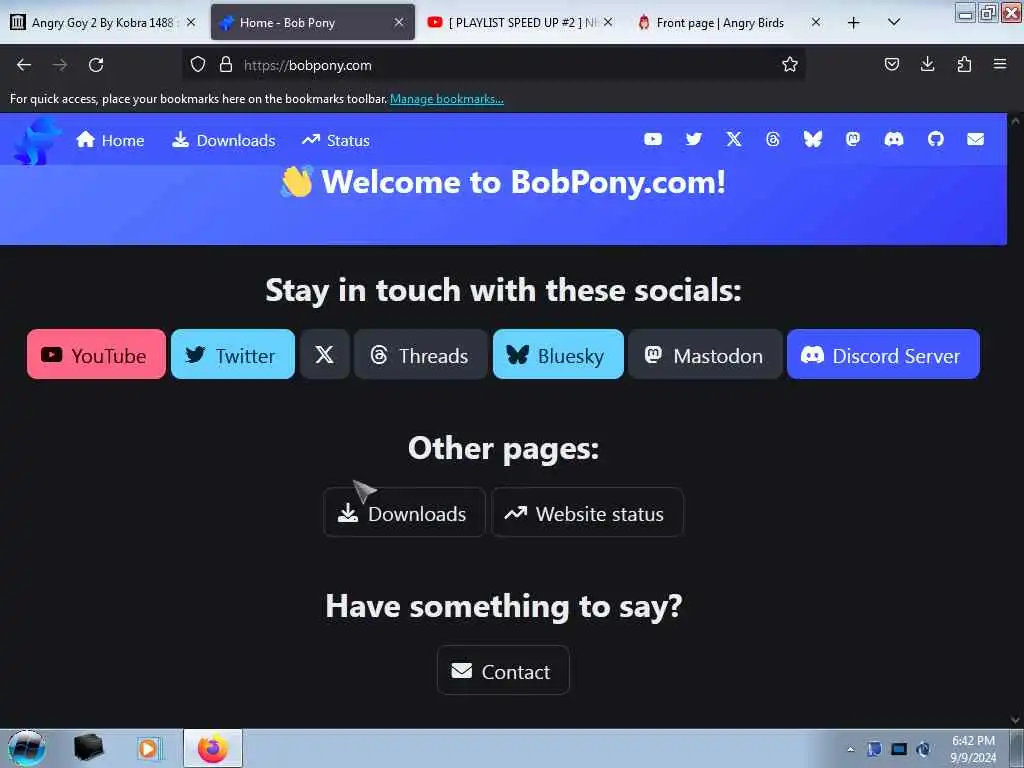Click the site padlock security icon
The width and height of the screenshot is (1024, 768).
coord(226,65)
